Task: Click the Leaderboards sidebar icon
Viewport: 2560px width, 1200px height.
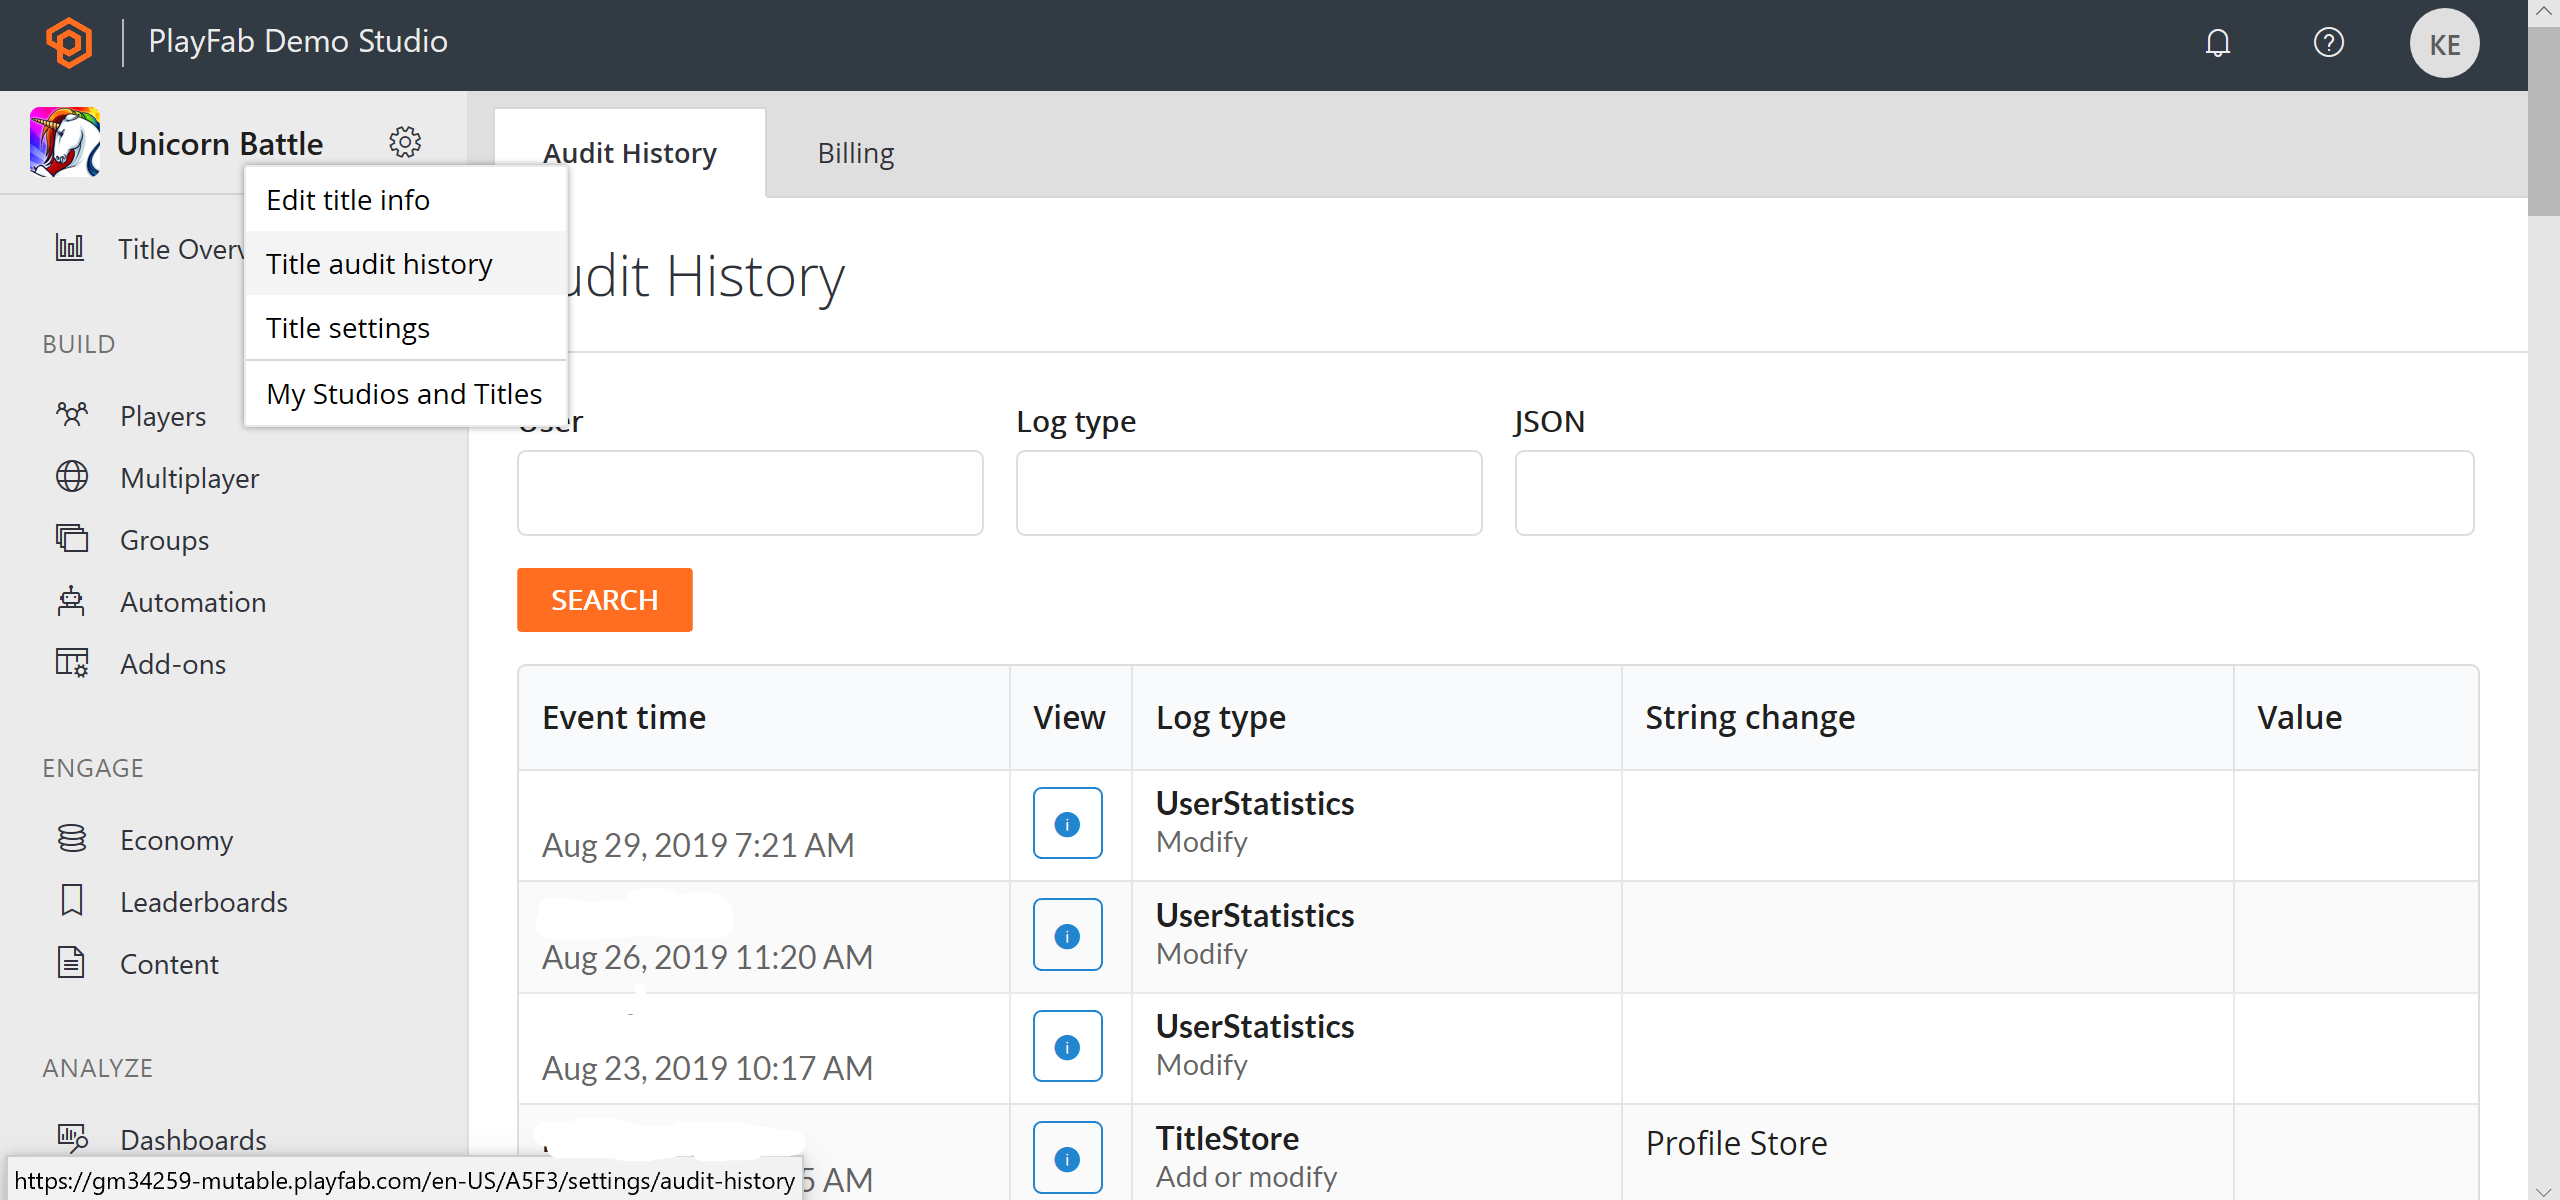Action: [x=70, y=901]
